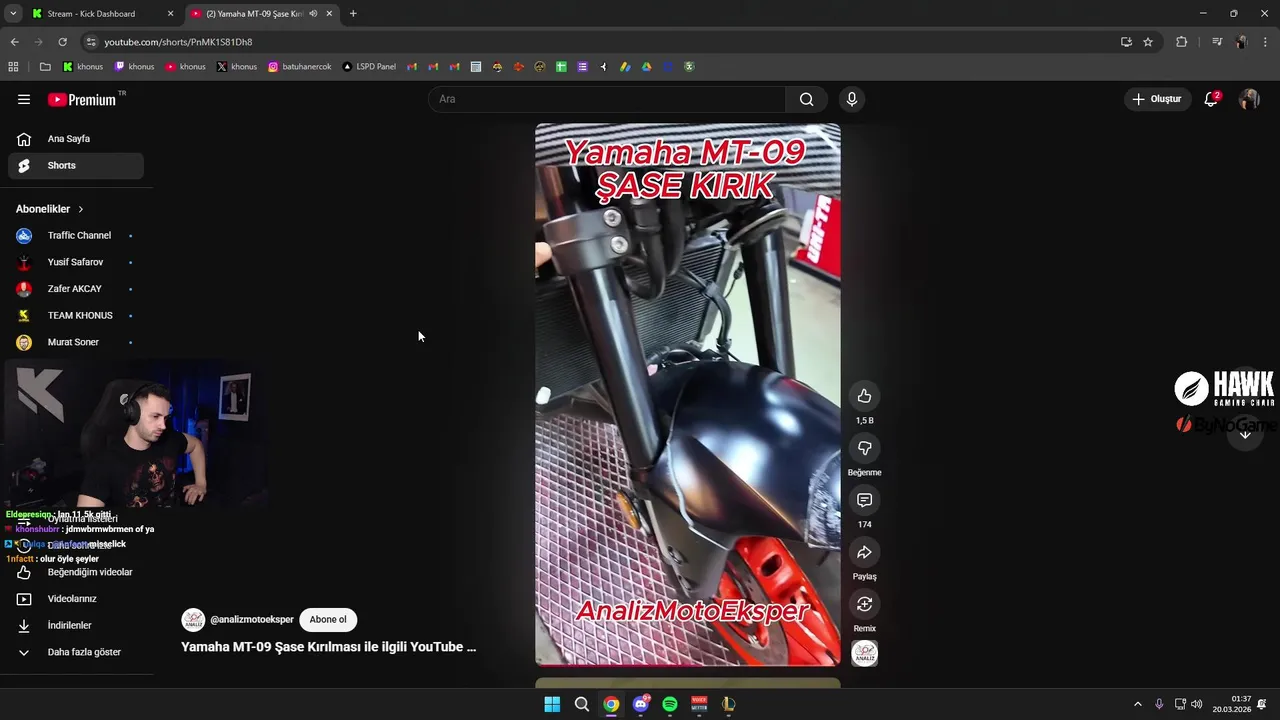
Task: Expand Daha fazla göster in sidebar
Action: point(76,652)
